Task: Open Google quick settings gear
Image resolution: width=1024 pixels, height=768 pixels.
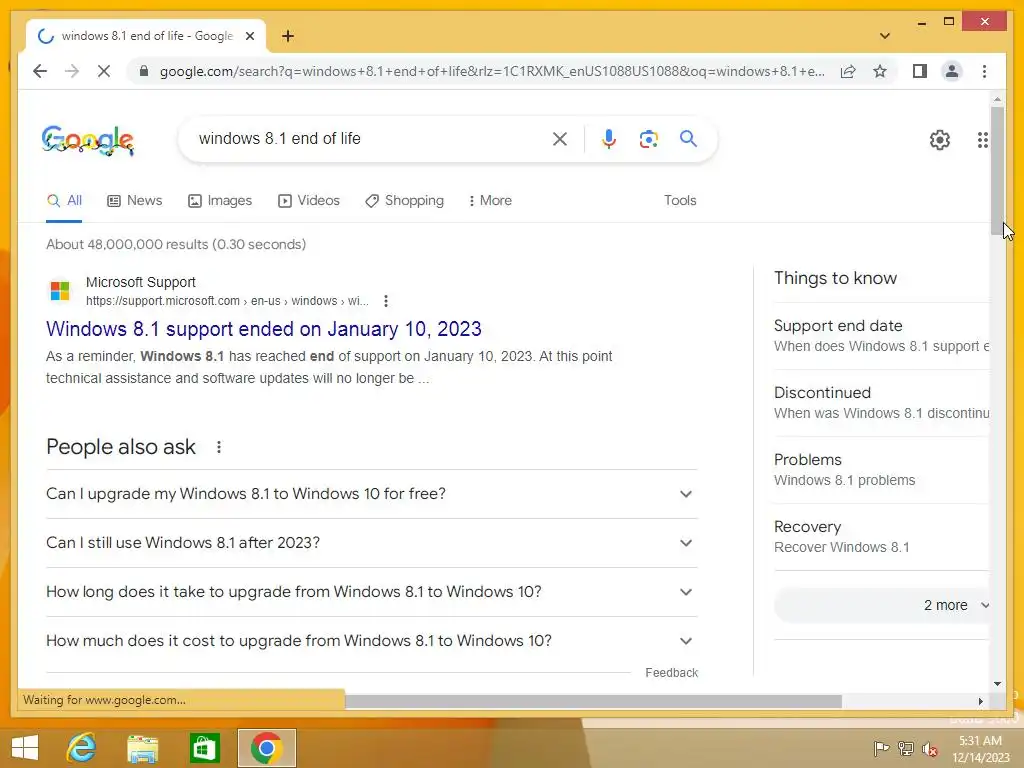Action: pyautogui.click(x=940, y=140)
